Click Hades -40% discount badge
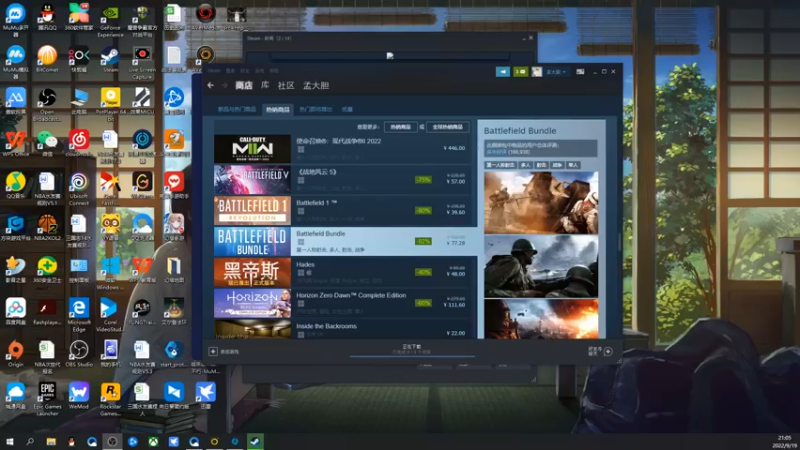800x450 pixels. [x=423, y=272]
